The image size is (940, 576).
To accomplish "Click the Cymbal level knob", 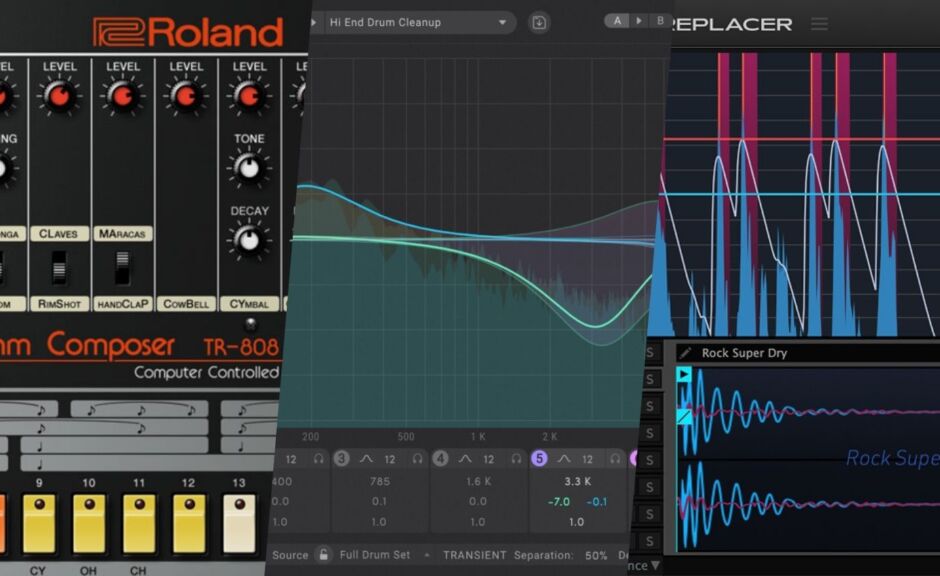I will 249,96.
